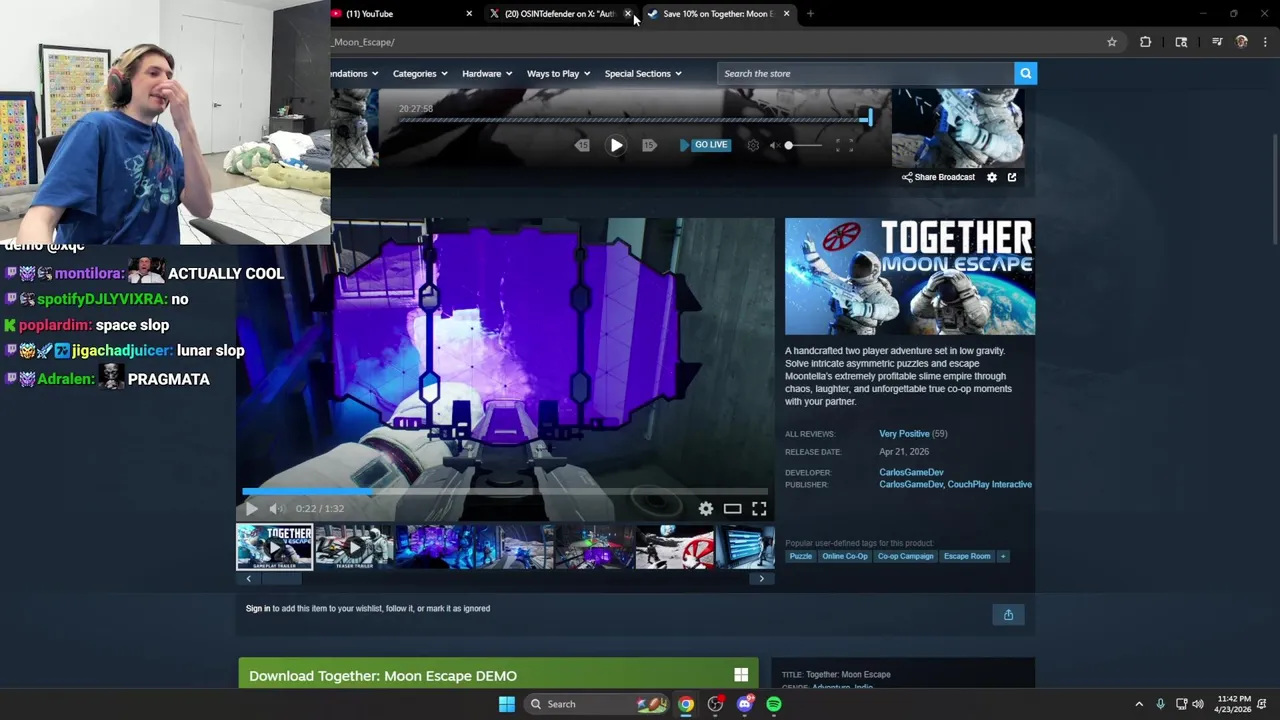Viewport: 1280px width, 720px height.
Task: Switch to the YouTube tab
Action: 400,14
